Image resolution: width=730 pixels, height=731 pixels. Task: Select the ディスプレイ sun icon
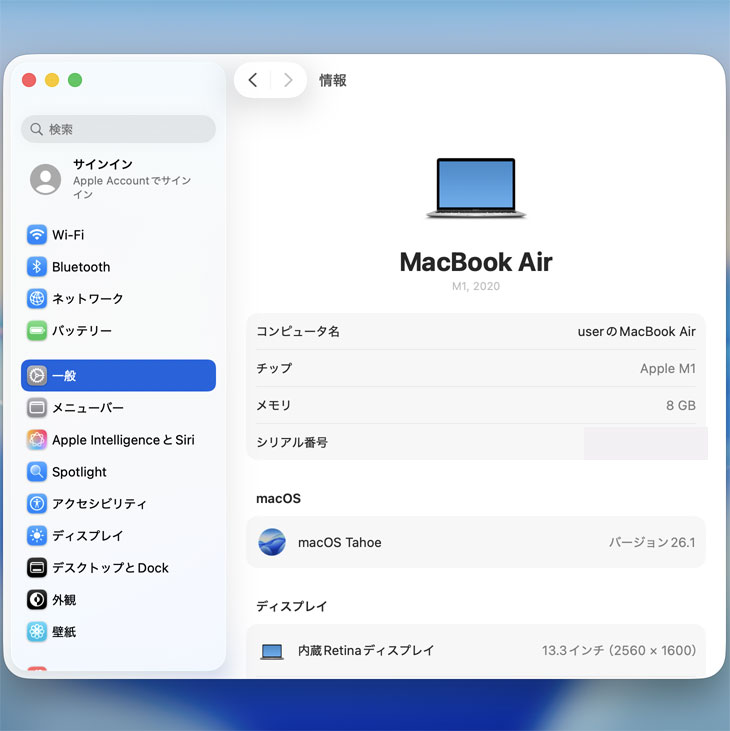(37, 536)
